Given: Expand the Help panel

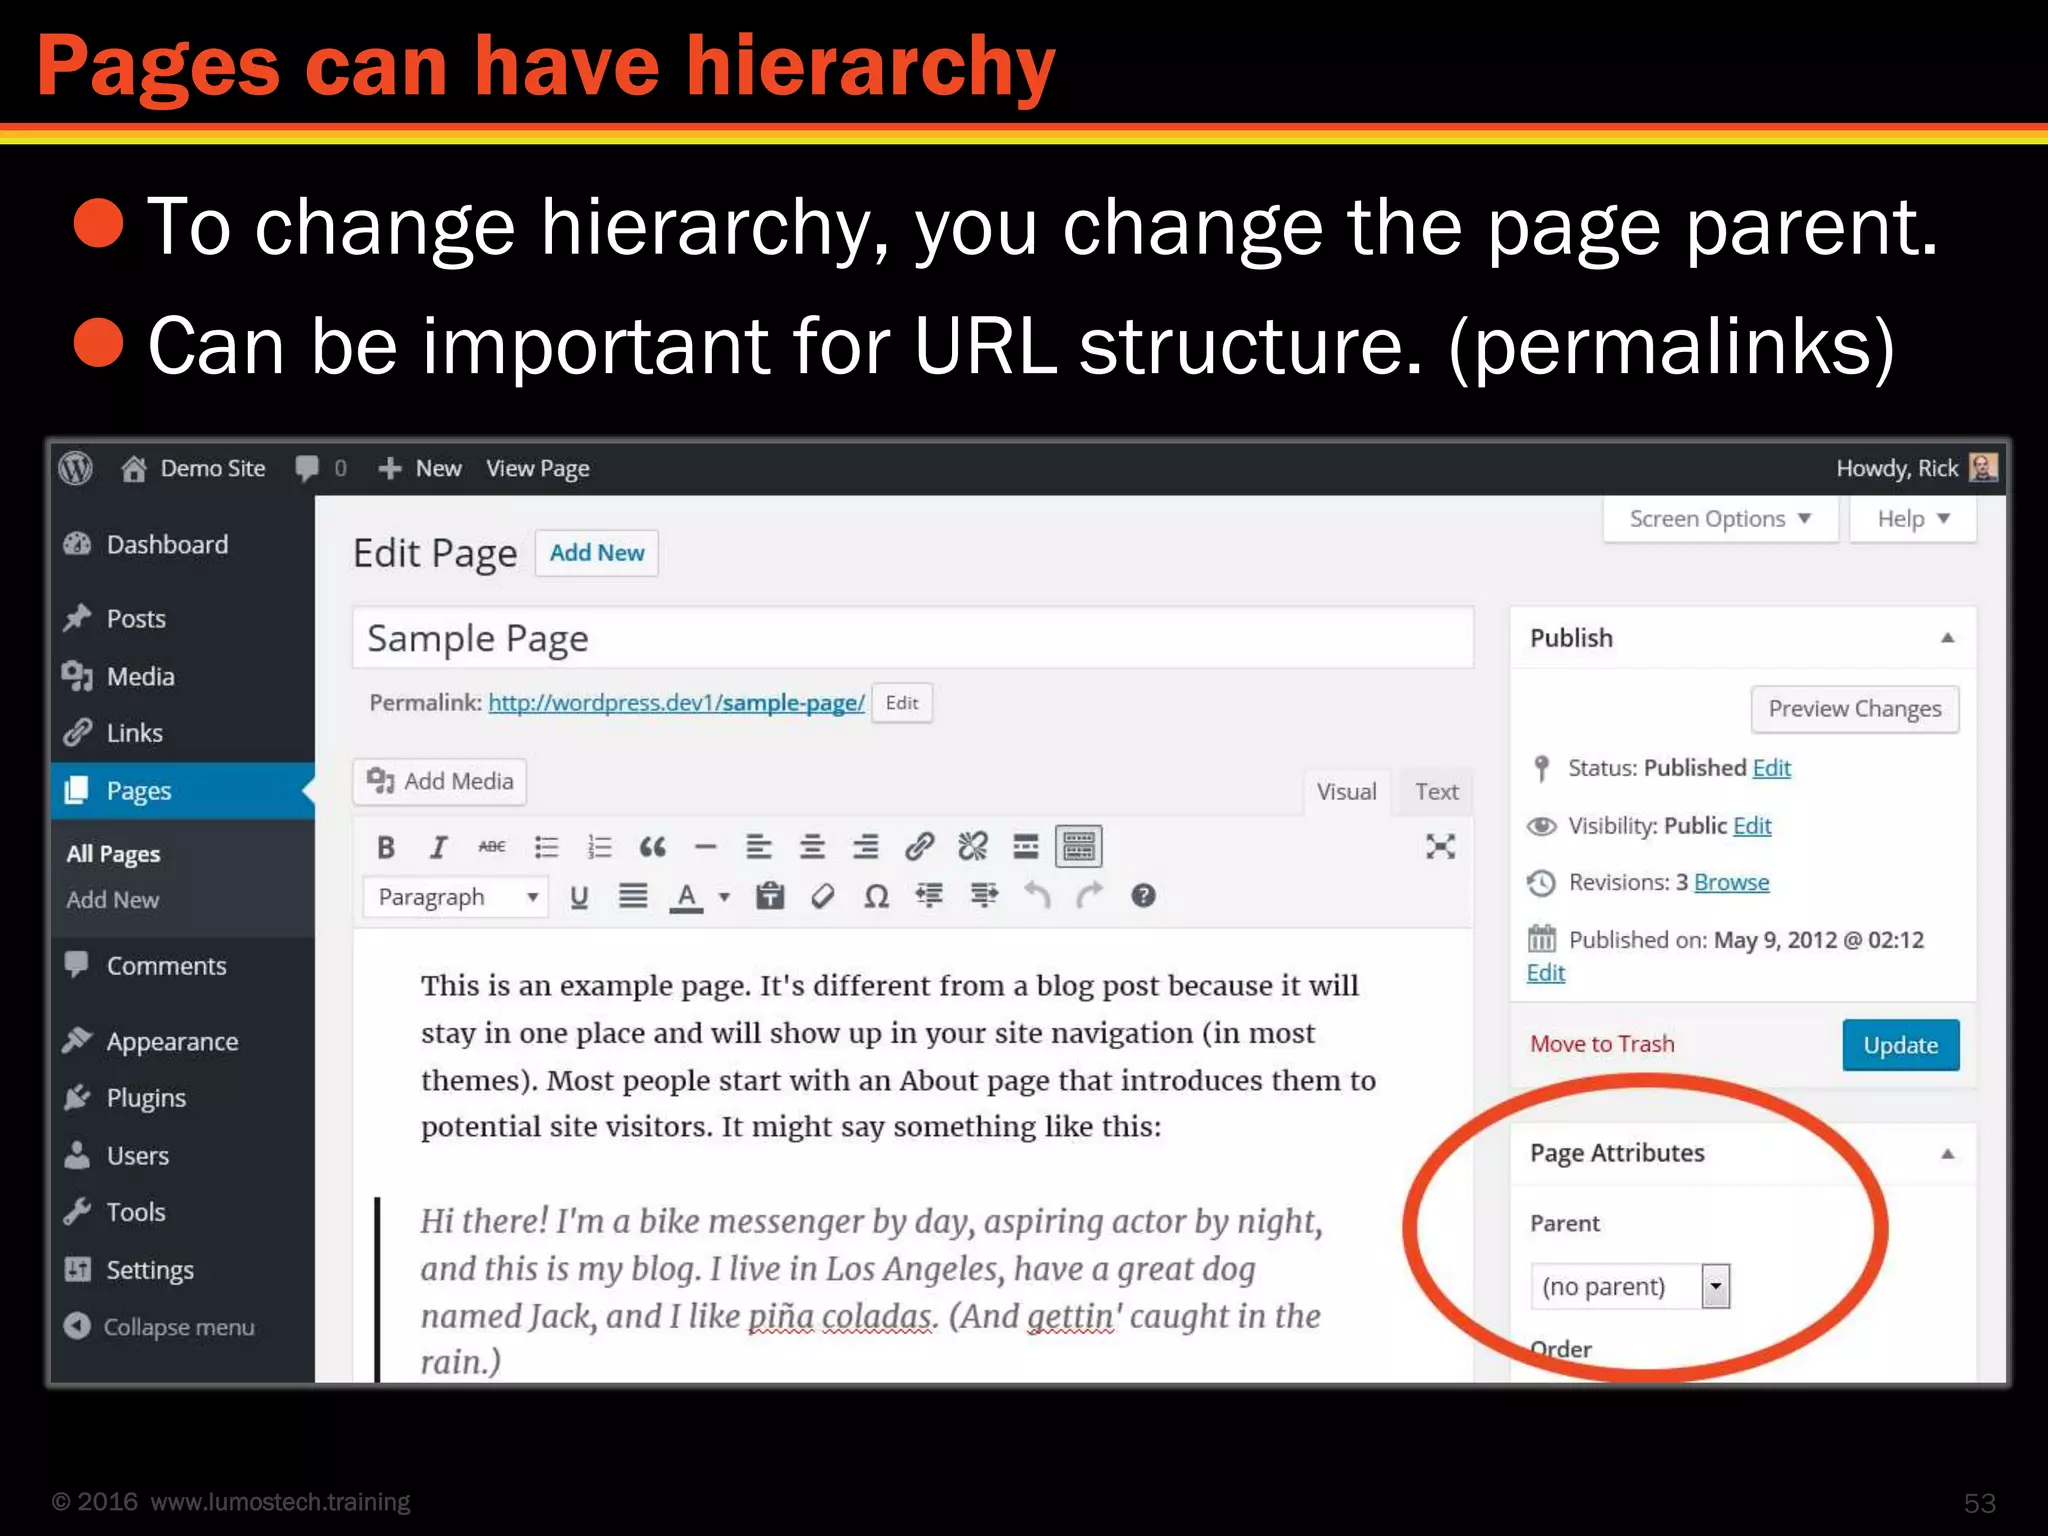Looking at the screenshot, I should point(1913,519).
